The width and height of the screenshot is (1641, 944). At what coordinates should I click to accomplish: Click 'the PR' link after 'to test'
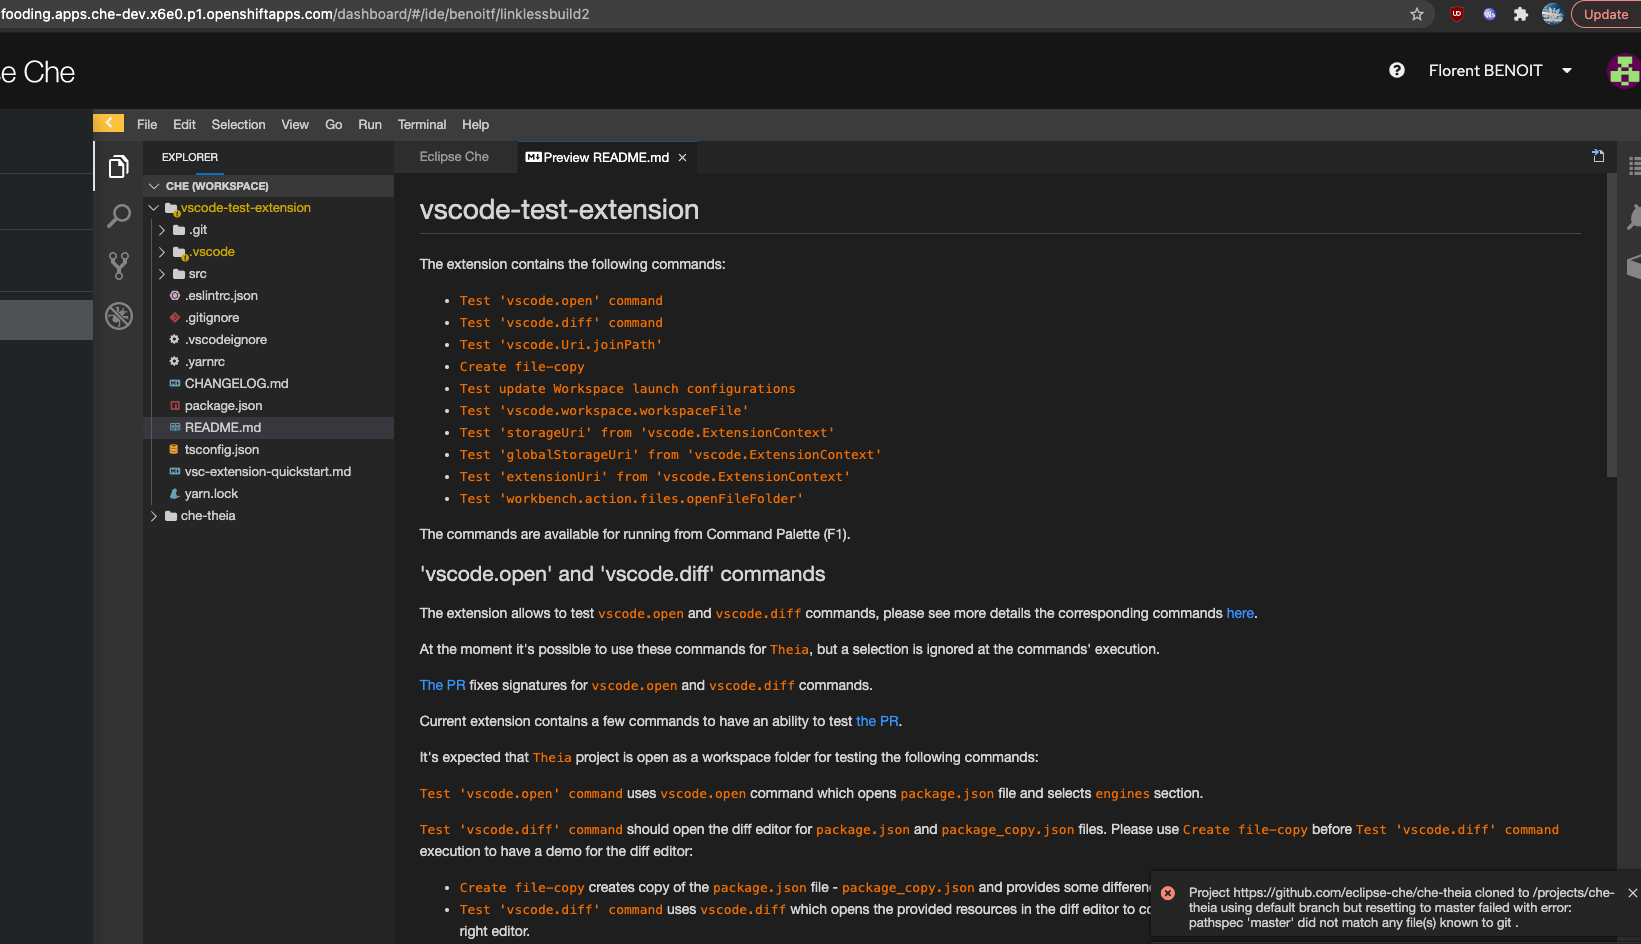point(877,722)
